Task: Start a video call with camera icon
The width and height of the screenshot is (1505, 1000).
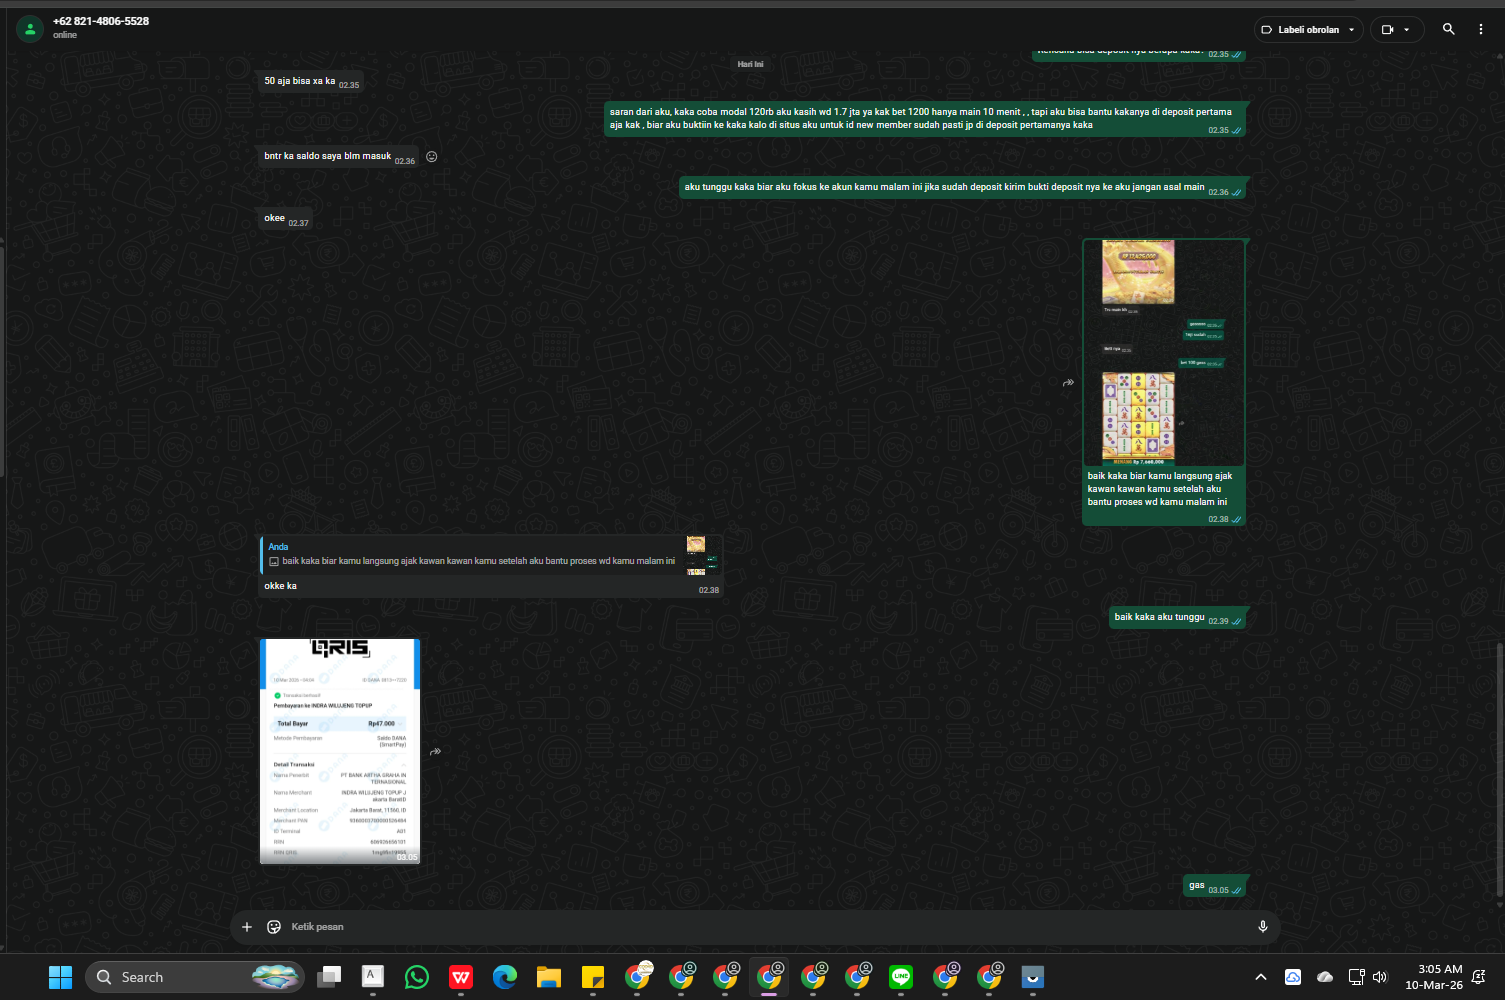Action: click(x=1387, y=29)
